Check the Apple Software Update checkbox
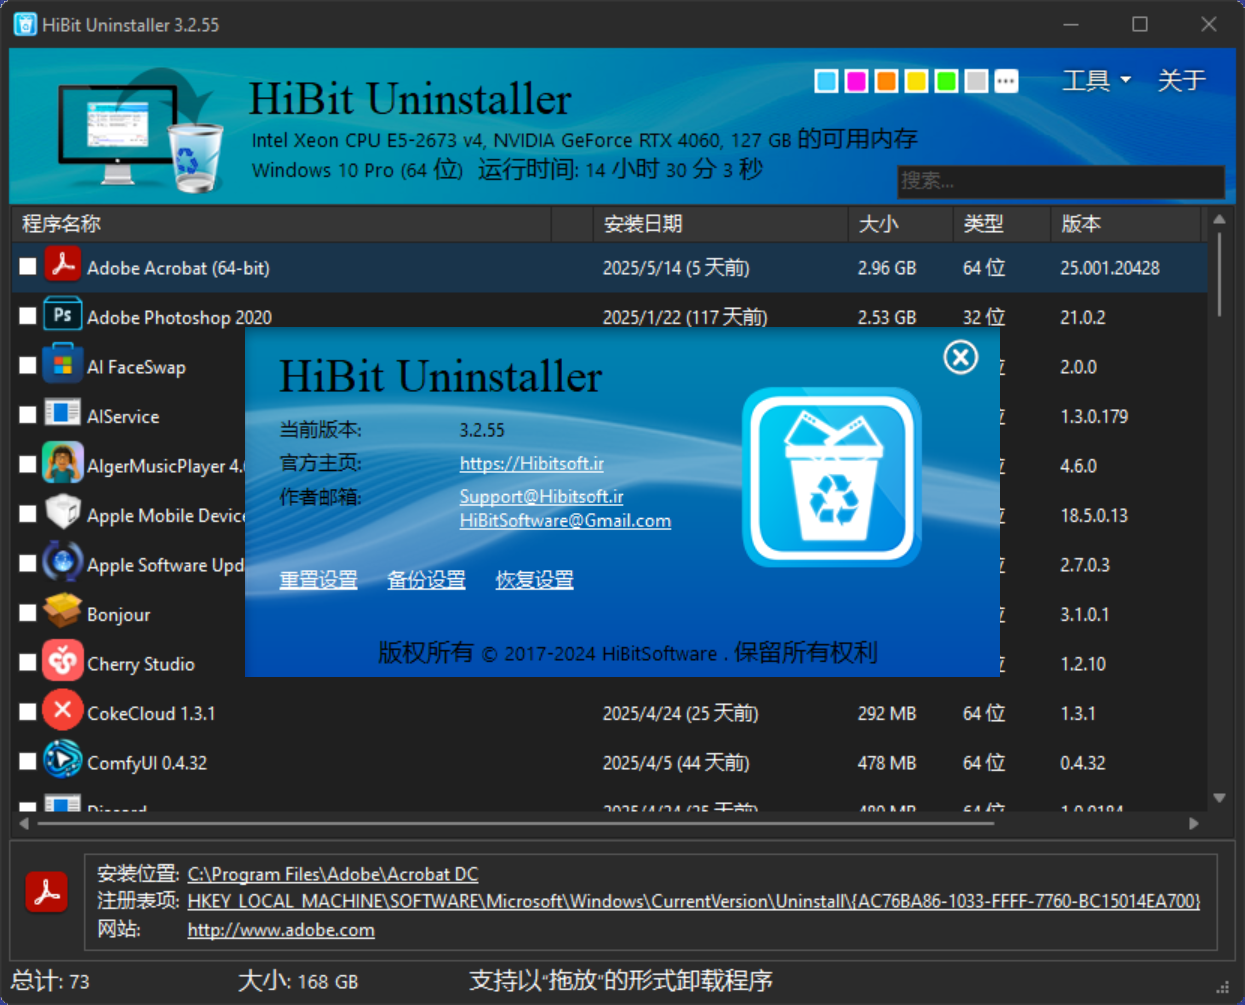Viewport: 1245px width, 1005px height. click(x=28, y=564)
